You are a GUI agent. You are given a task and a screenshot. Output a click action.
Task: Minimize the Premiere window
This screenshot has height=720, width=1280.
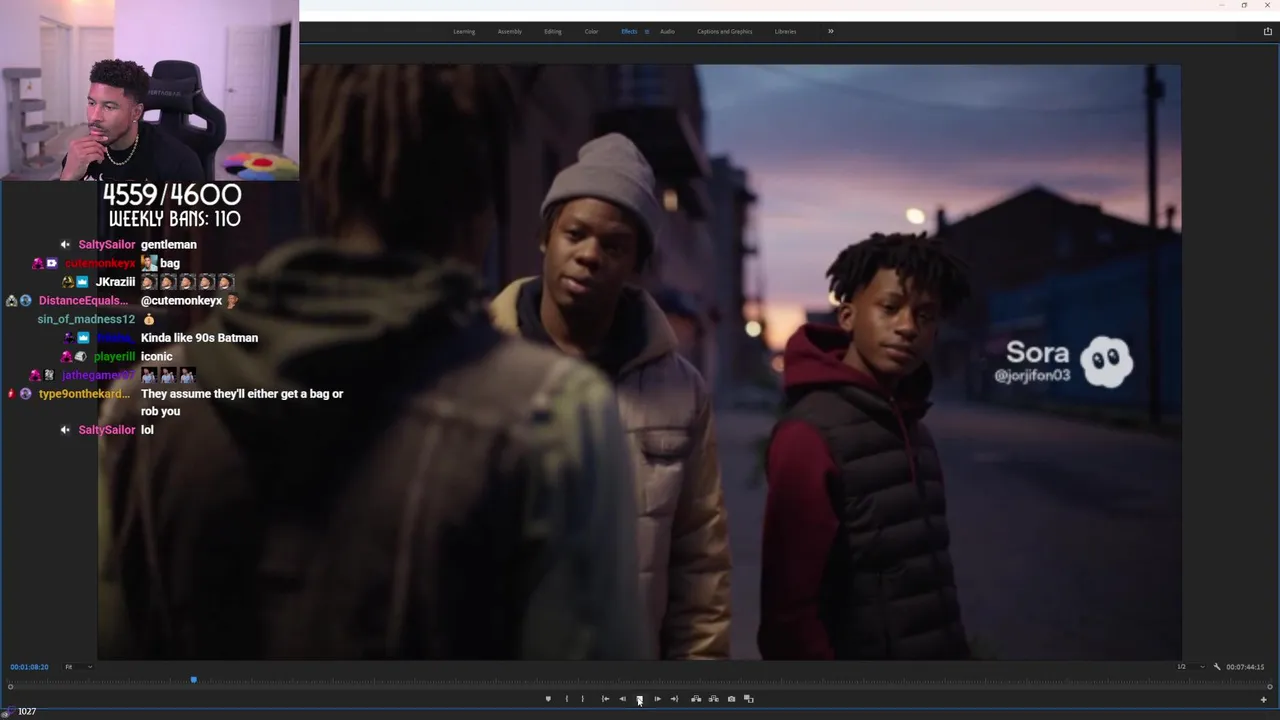pos(1221,5)
